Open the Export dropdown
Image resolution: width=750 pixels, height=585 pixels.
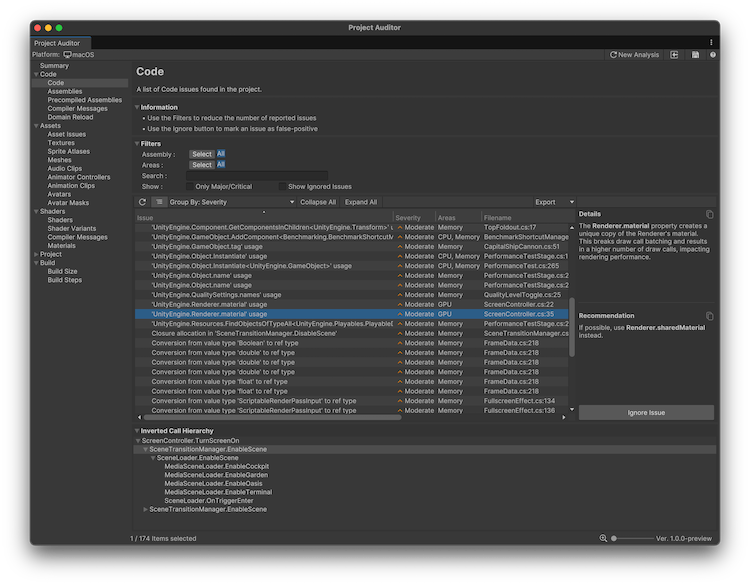pos(554,202)
